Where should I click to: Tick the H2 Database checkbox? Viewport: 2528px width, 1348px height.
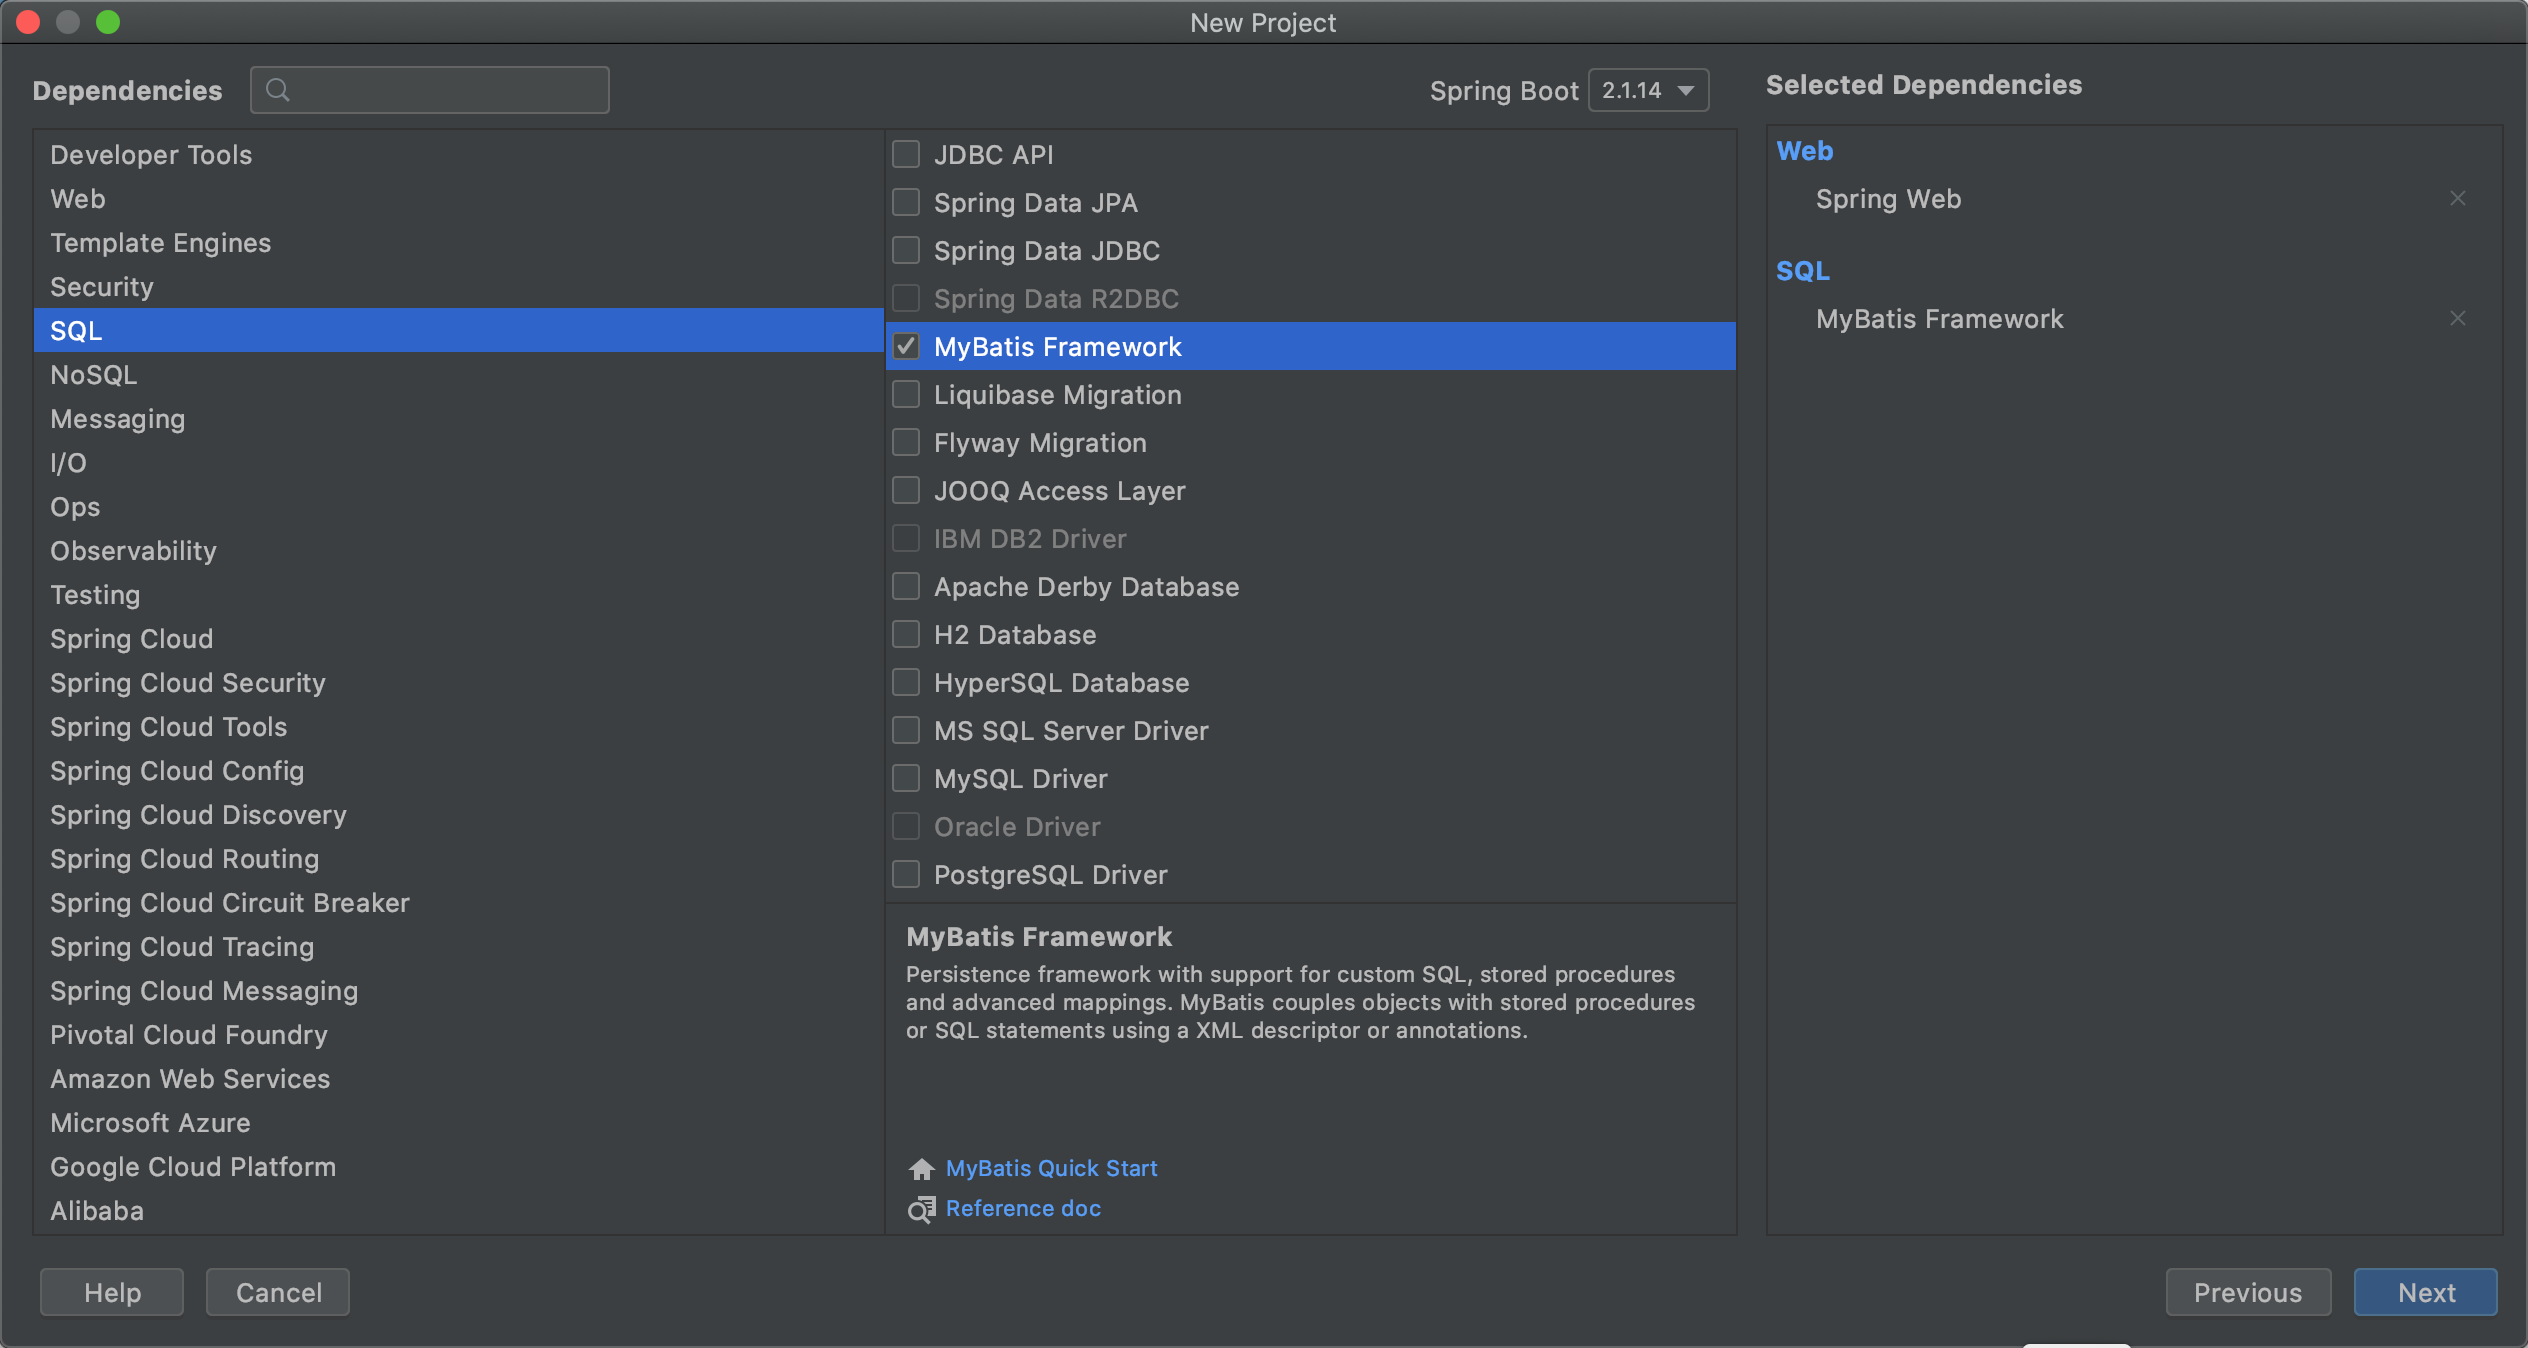pyautogui.click(x=906, y=634)
